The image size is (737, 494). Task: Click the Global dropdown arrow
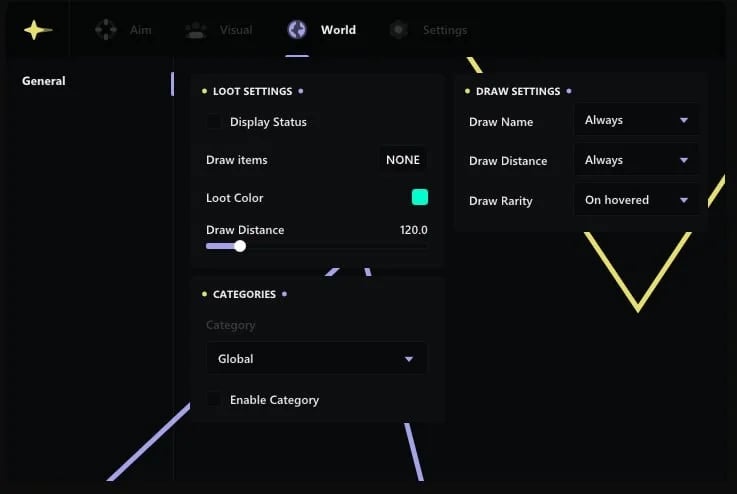point(409,359)
